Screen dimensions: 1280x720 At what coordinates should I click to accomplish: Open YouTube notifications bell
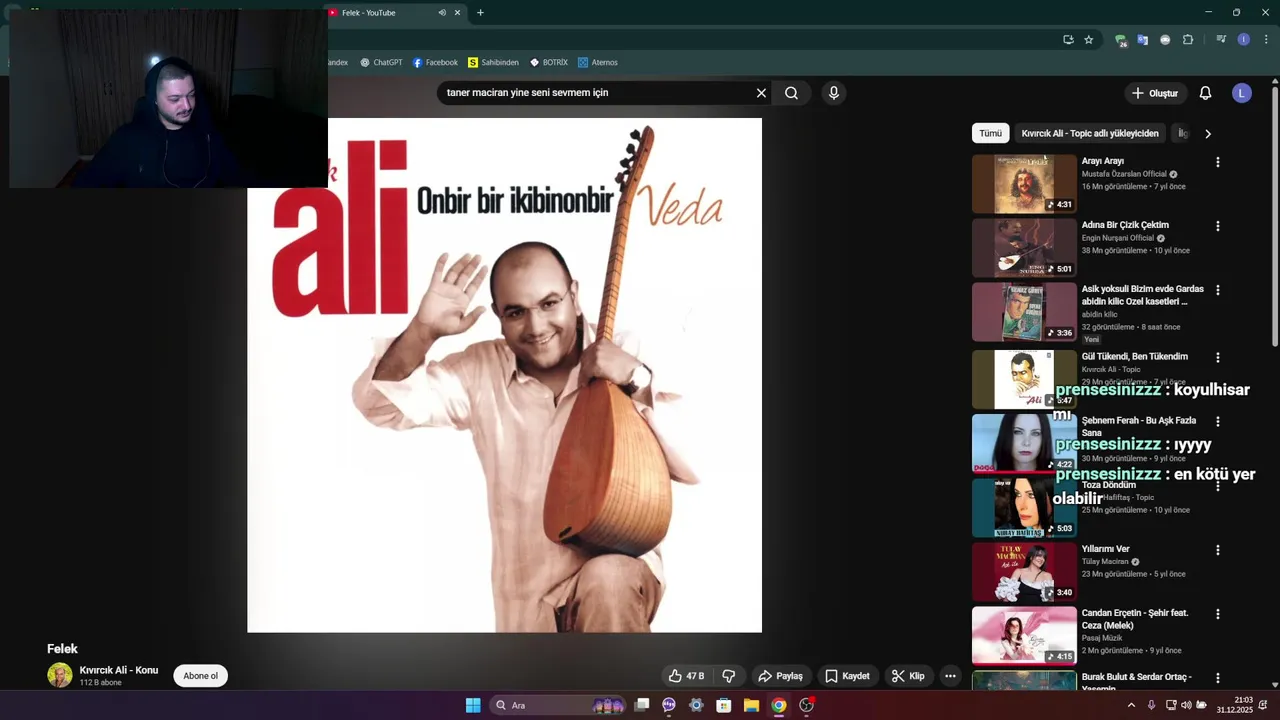[1205, 93]
